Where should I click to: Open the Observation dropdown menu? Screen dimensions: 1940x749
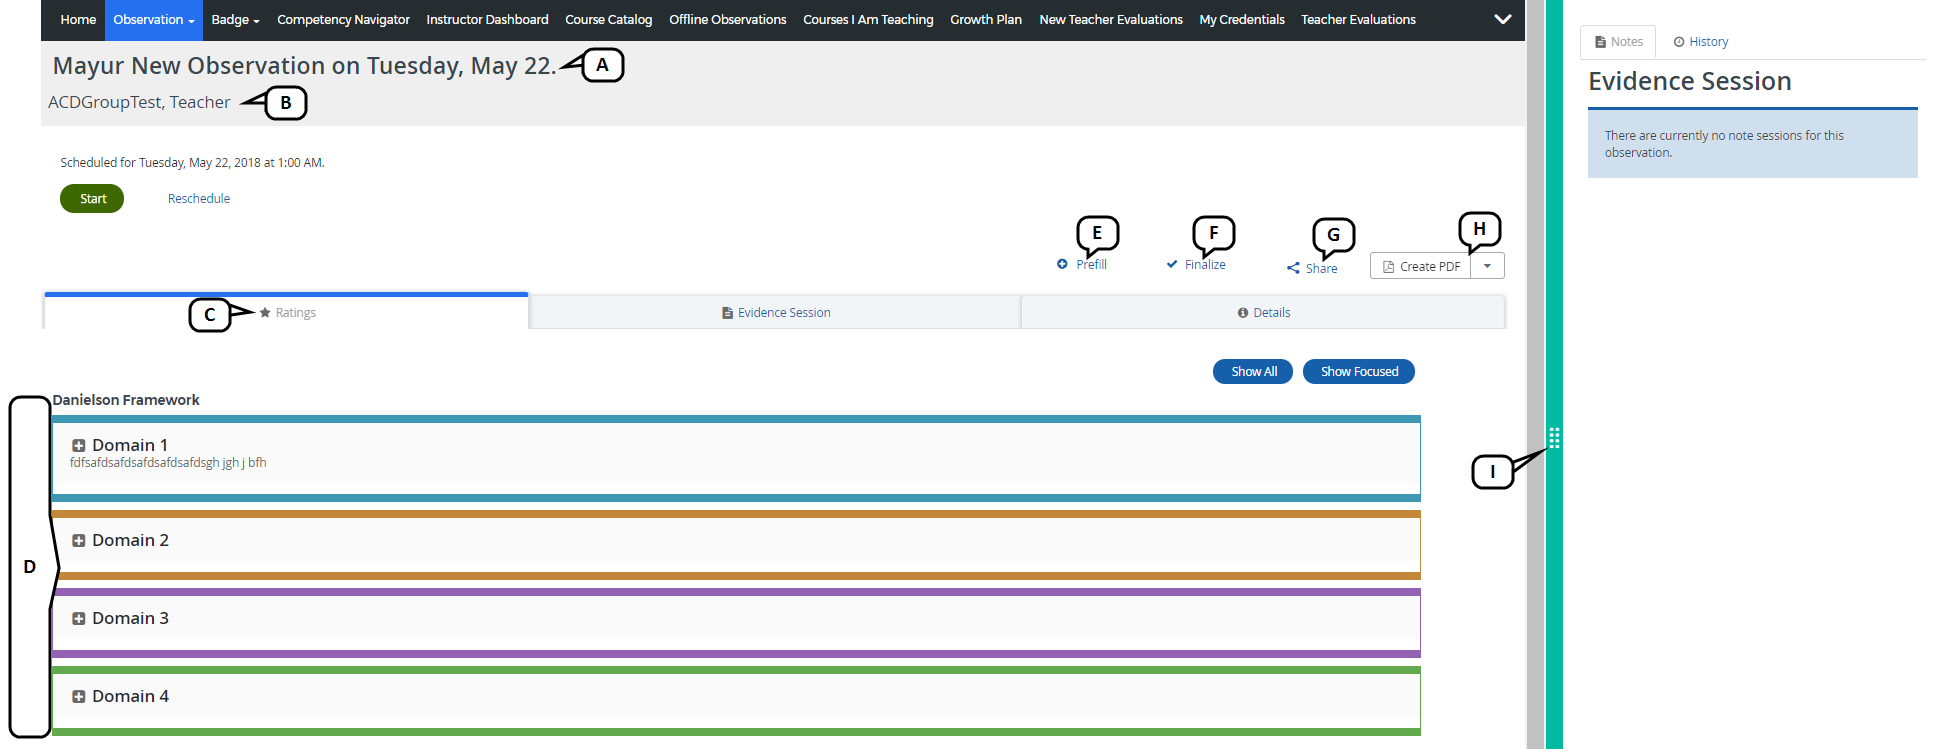(x=153, y=20)
